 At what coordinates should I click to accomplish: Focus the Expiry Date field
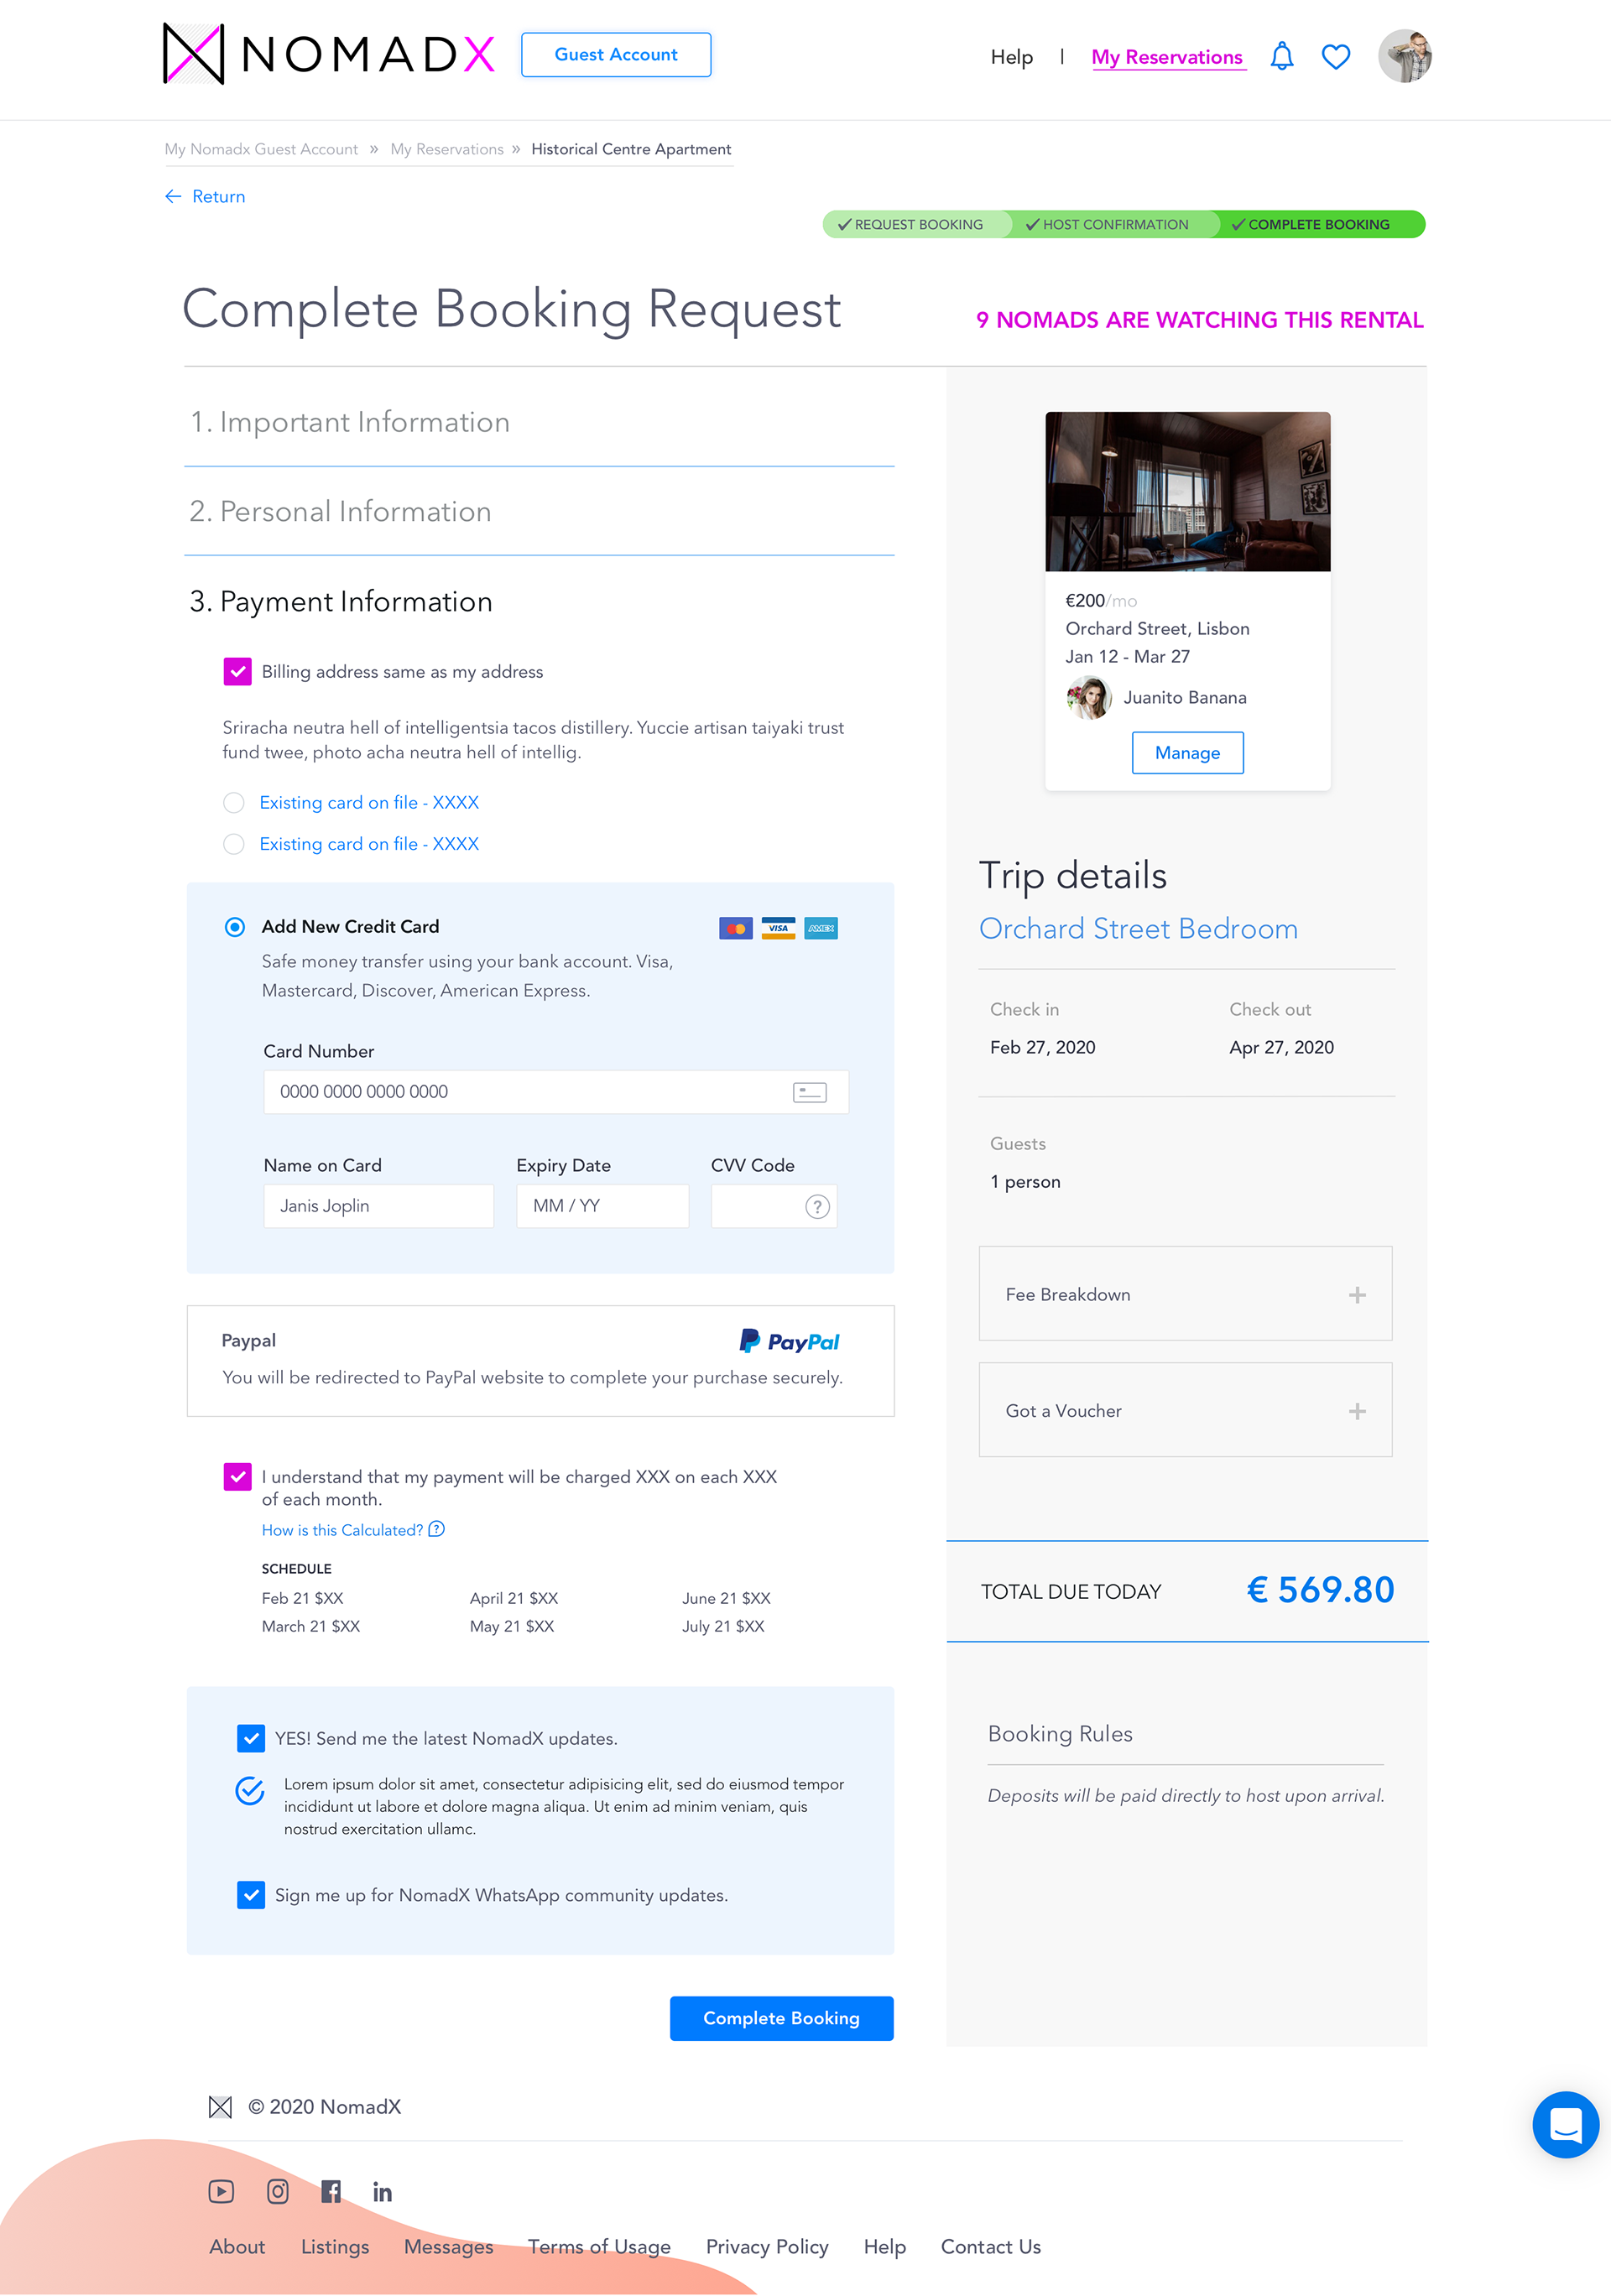(x=602, y=1206)
